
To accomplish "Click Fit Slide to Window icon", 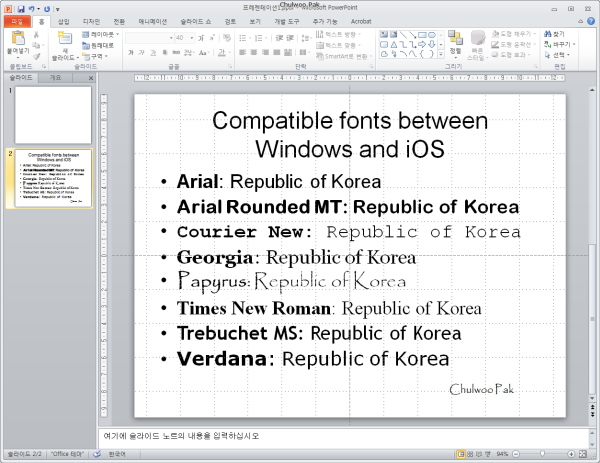I will pos(582,454).
